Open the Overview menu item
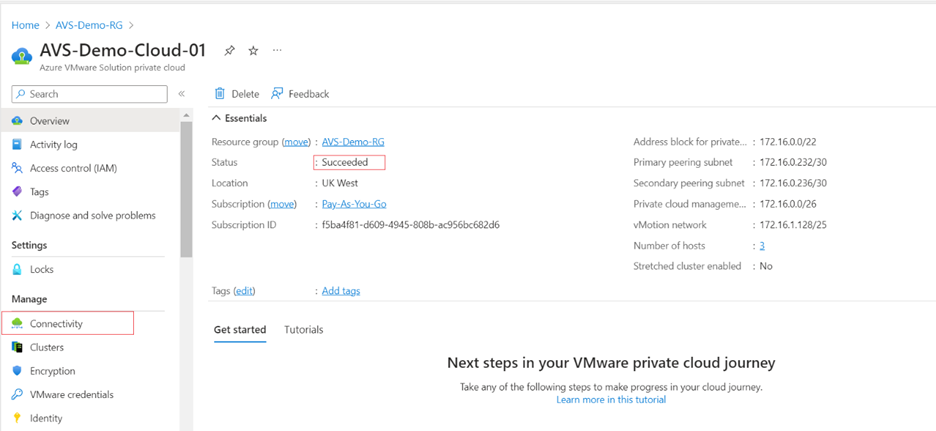Viewport: 936px width, 431px height. [x=90, y=121]
